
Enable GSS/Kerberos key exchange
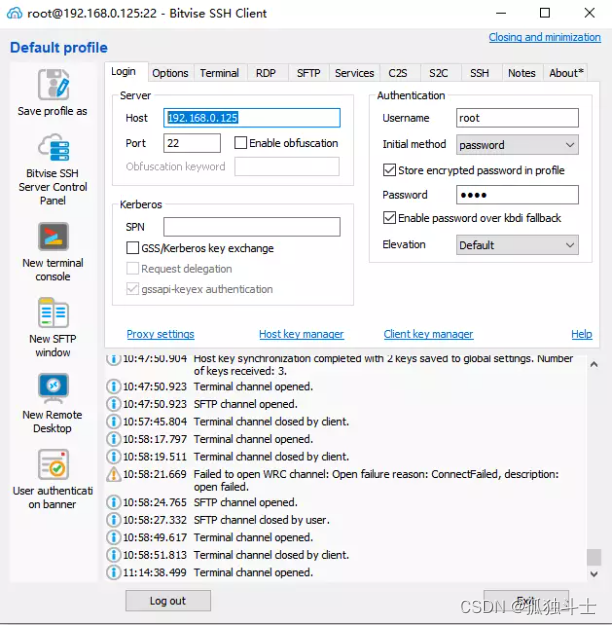pyautogui.click(x=132, y=248)
